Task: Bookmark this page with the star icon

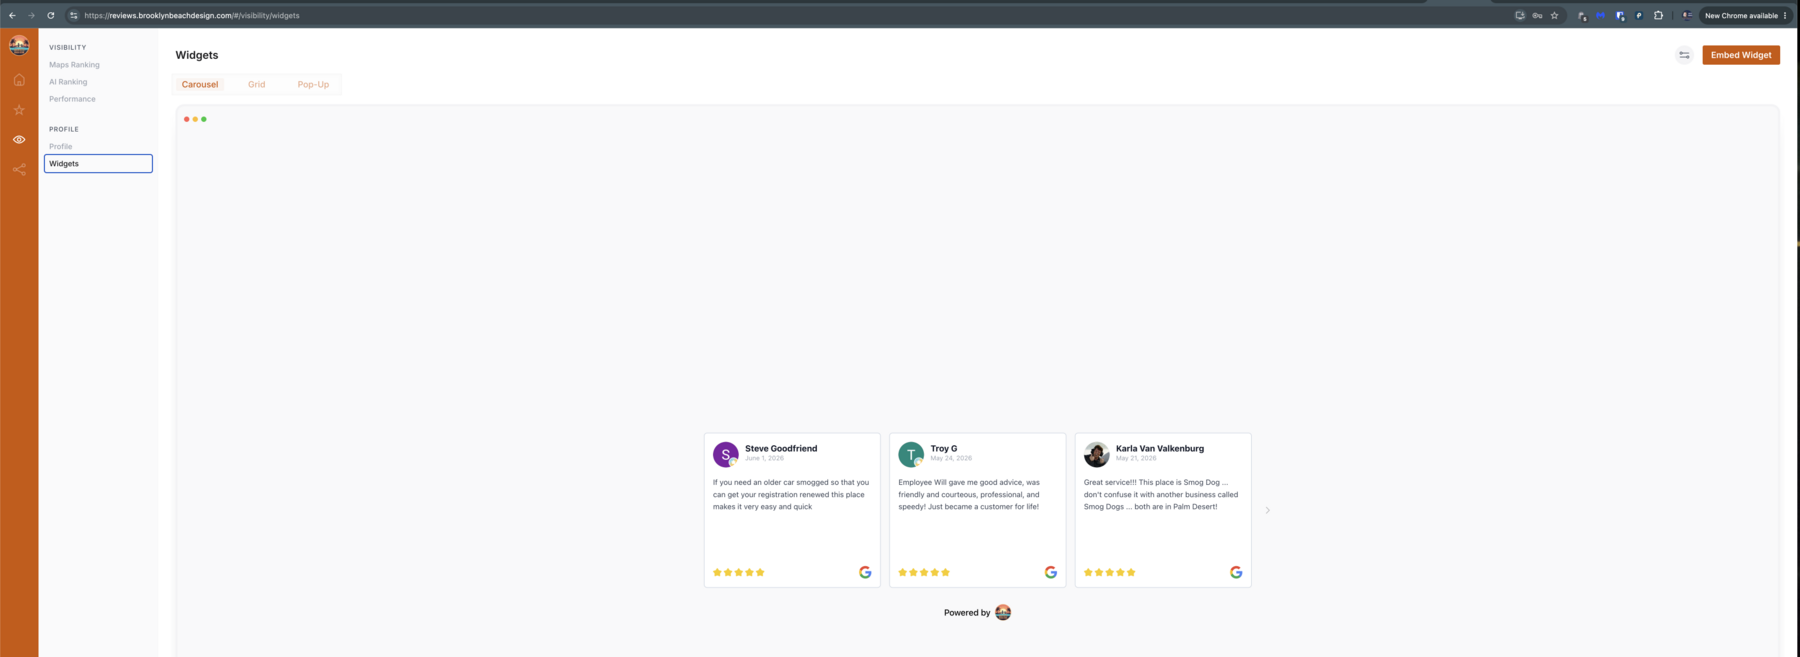Action: pyautogui.click(x=1554, y=16)
